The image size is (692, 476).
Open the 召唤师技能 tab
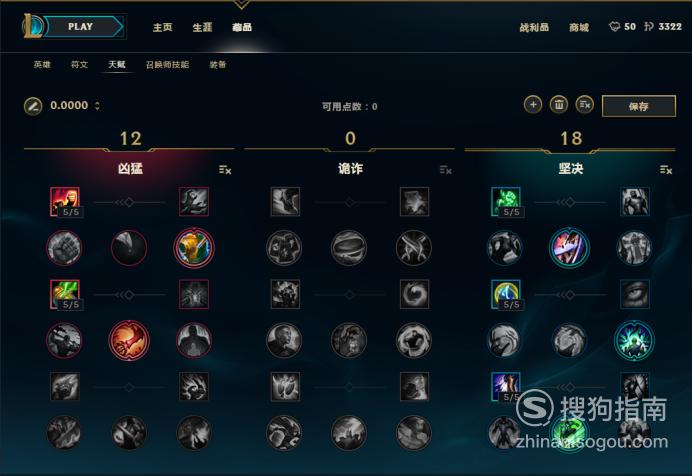(167, 65)
